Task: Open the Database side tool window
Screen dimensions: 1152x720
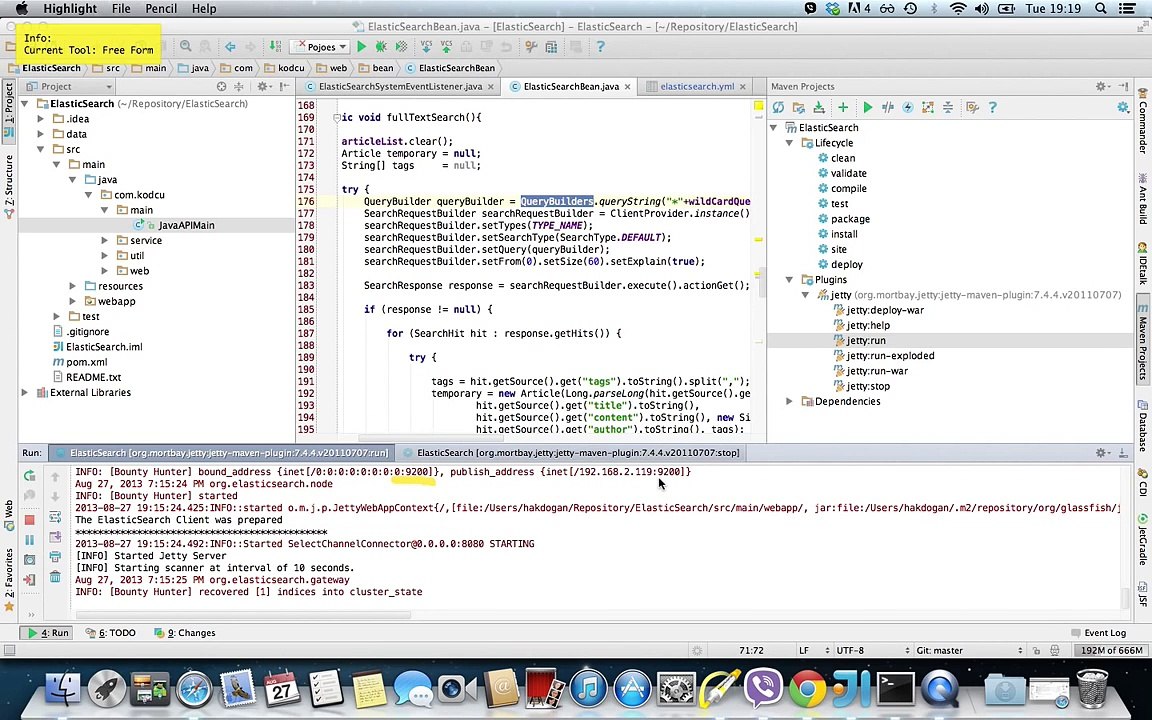Action: 1143,425
